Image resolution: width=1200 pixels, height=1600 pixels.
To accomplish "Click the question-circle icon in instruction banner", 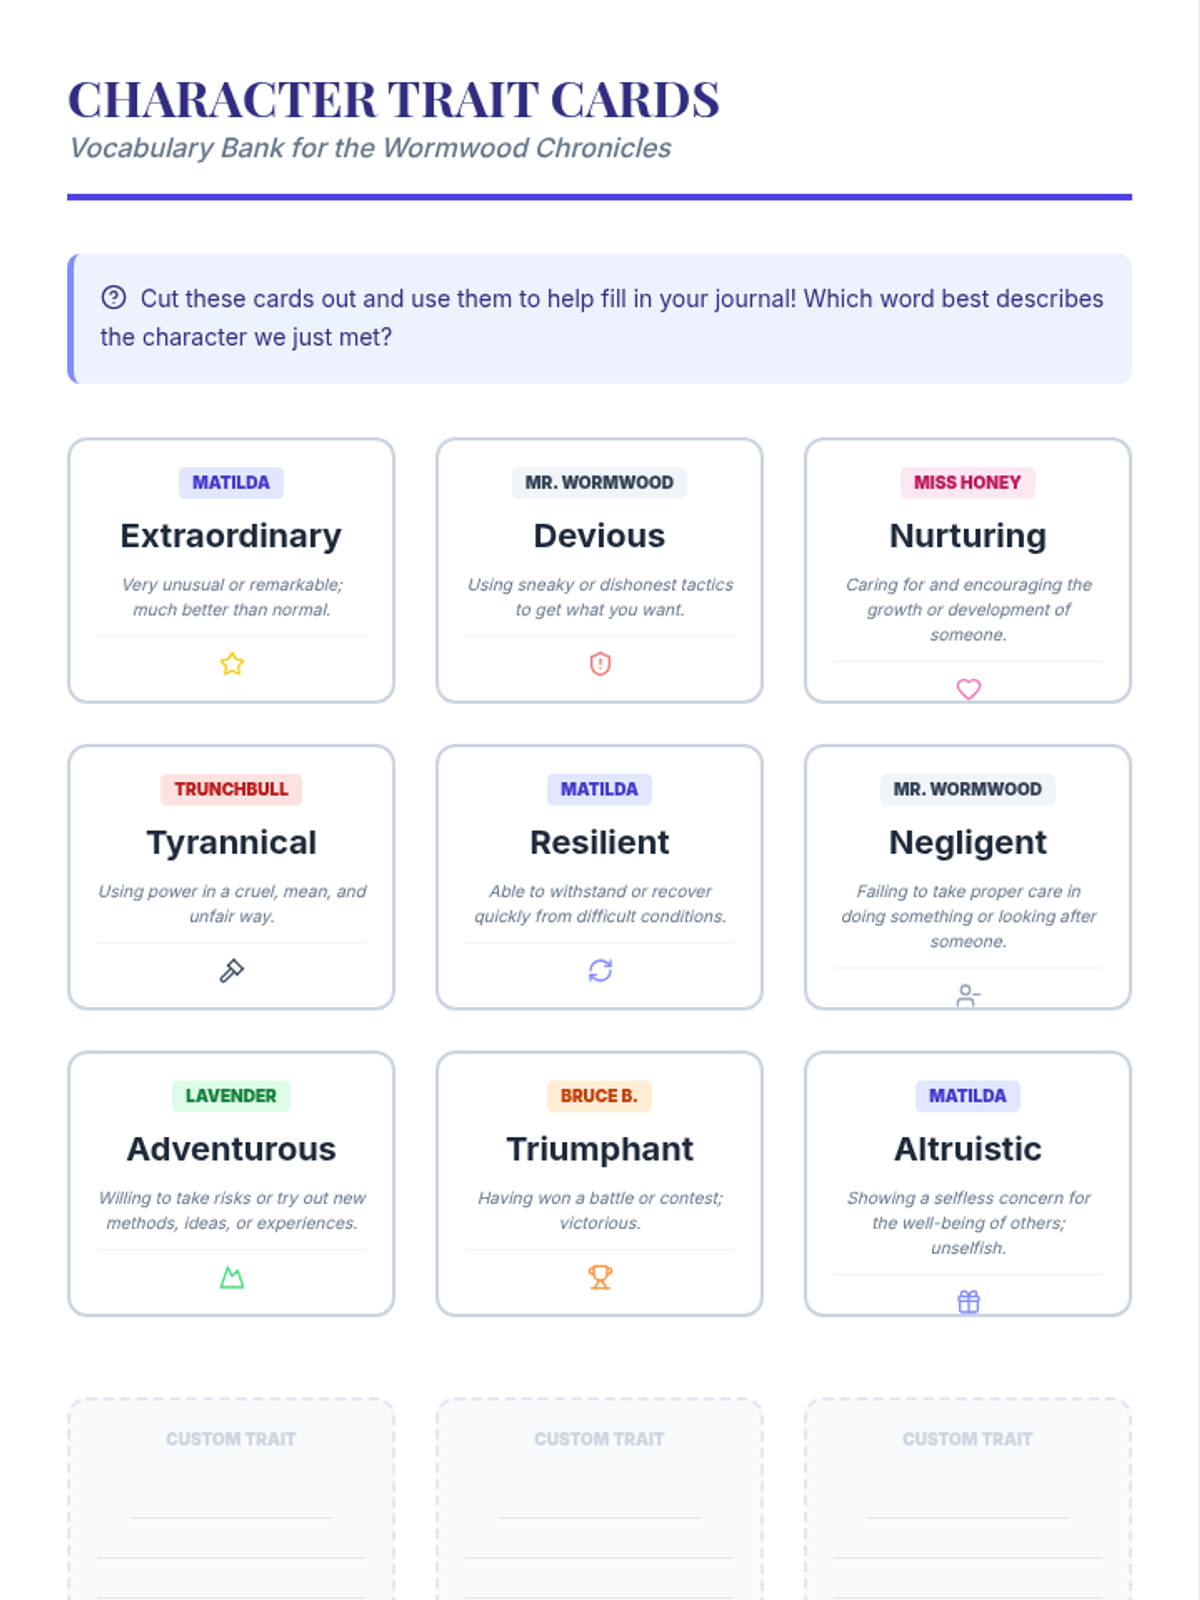I will pyautogui.click(x=114, y=298).
